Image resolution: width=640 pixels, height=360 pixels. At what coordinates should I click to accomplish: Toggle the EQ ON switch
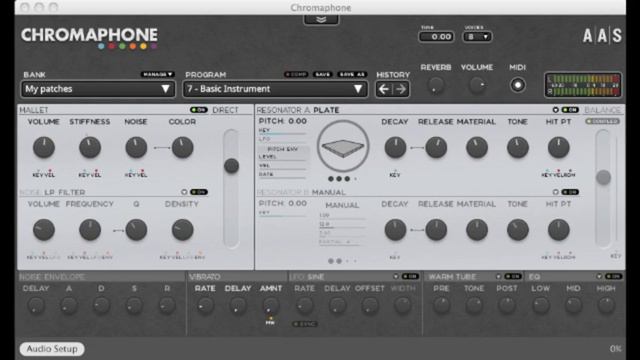point(613,276)
